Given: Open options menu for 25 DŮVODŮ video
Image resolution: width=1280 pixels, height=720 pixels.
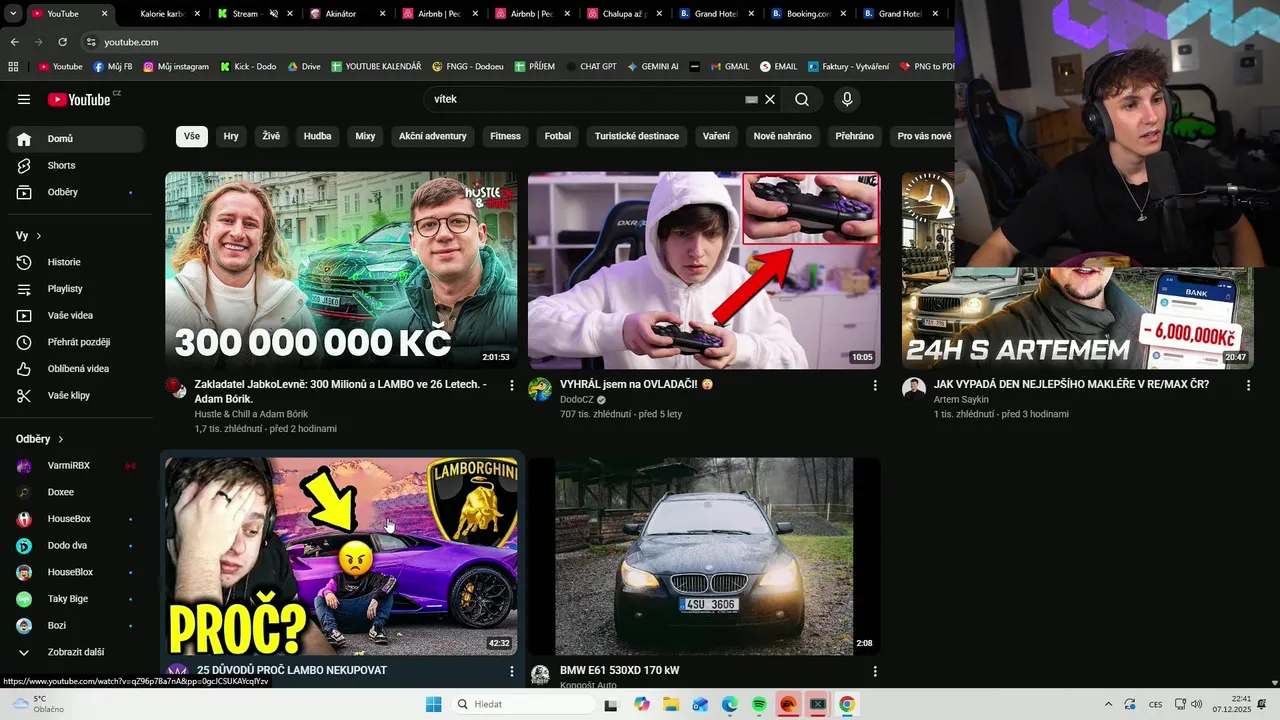Looking at the screenshot, I should (512, 671).
